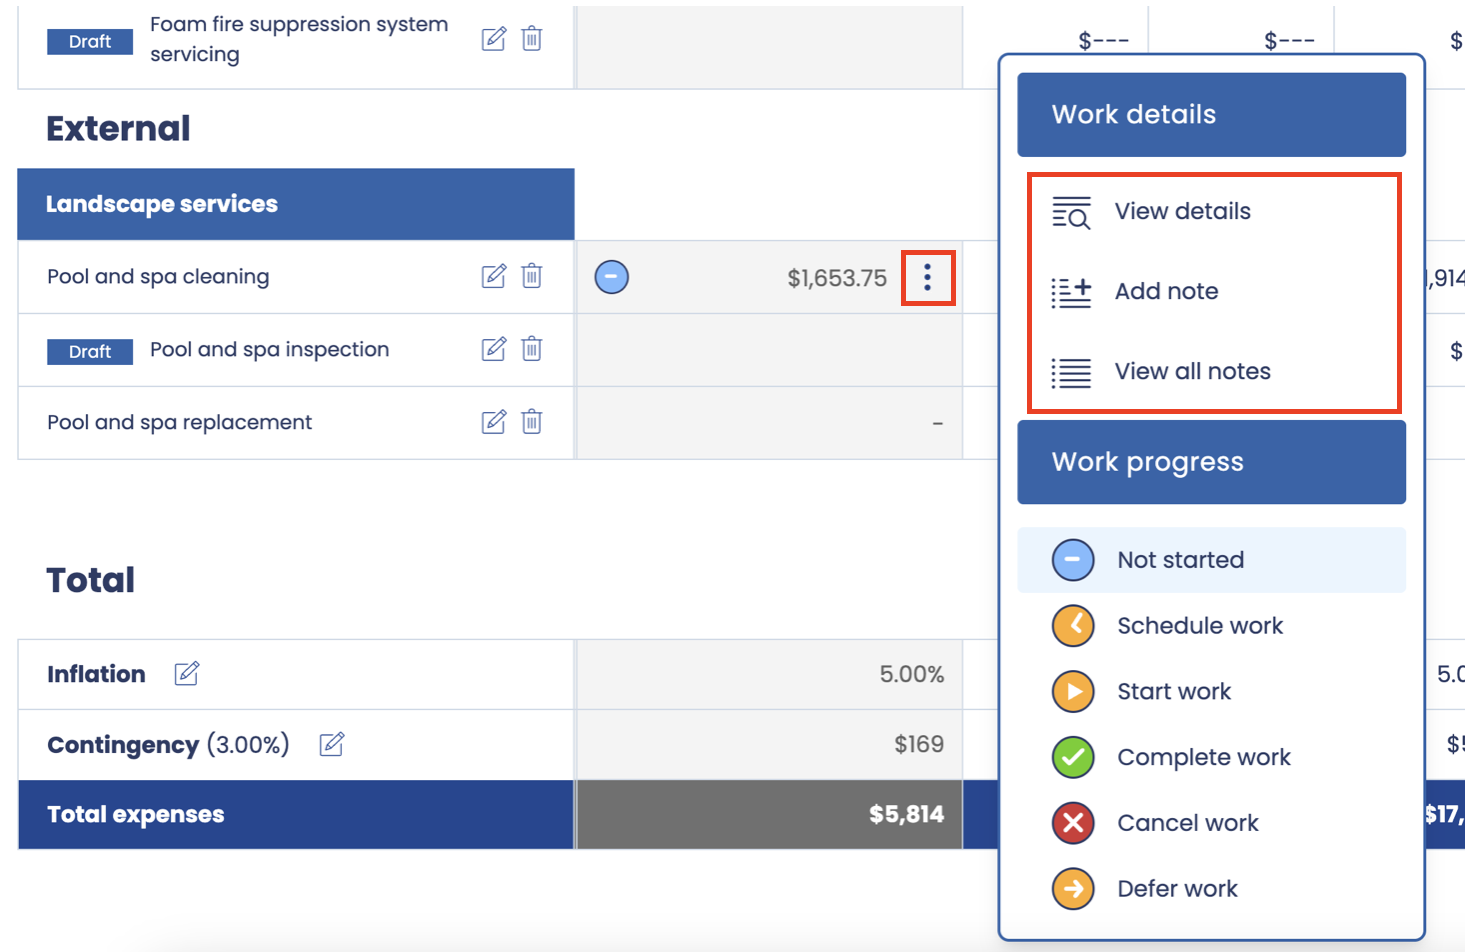The image size is (1468, 952).
Task: Select Schedule work status
Action: 1199,626
